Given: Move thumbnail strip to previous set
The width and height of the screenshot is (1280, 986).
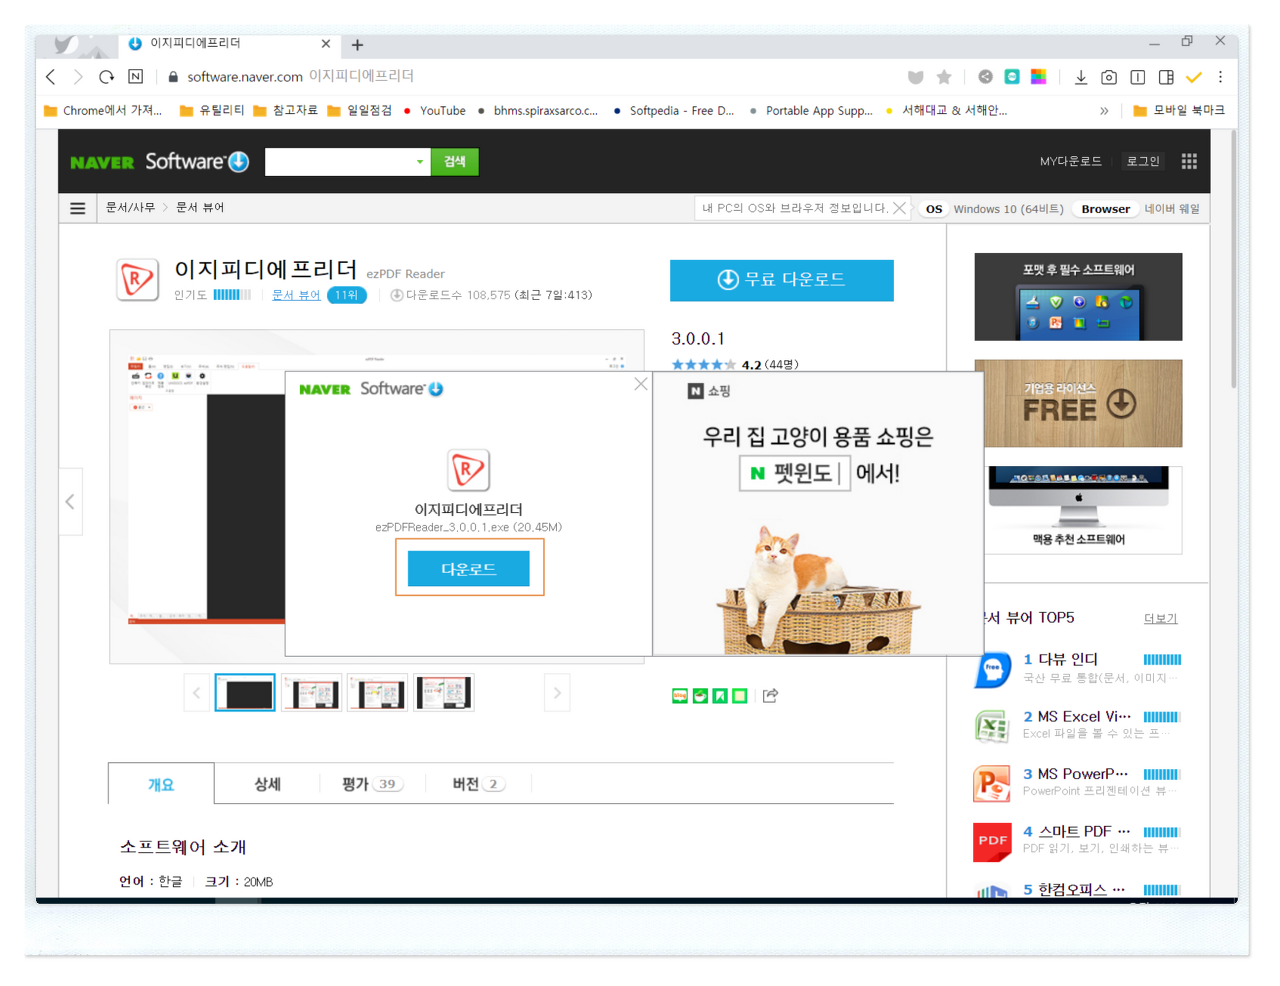Looking at the screenshot, I should point(196,693).
